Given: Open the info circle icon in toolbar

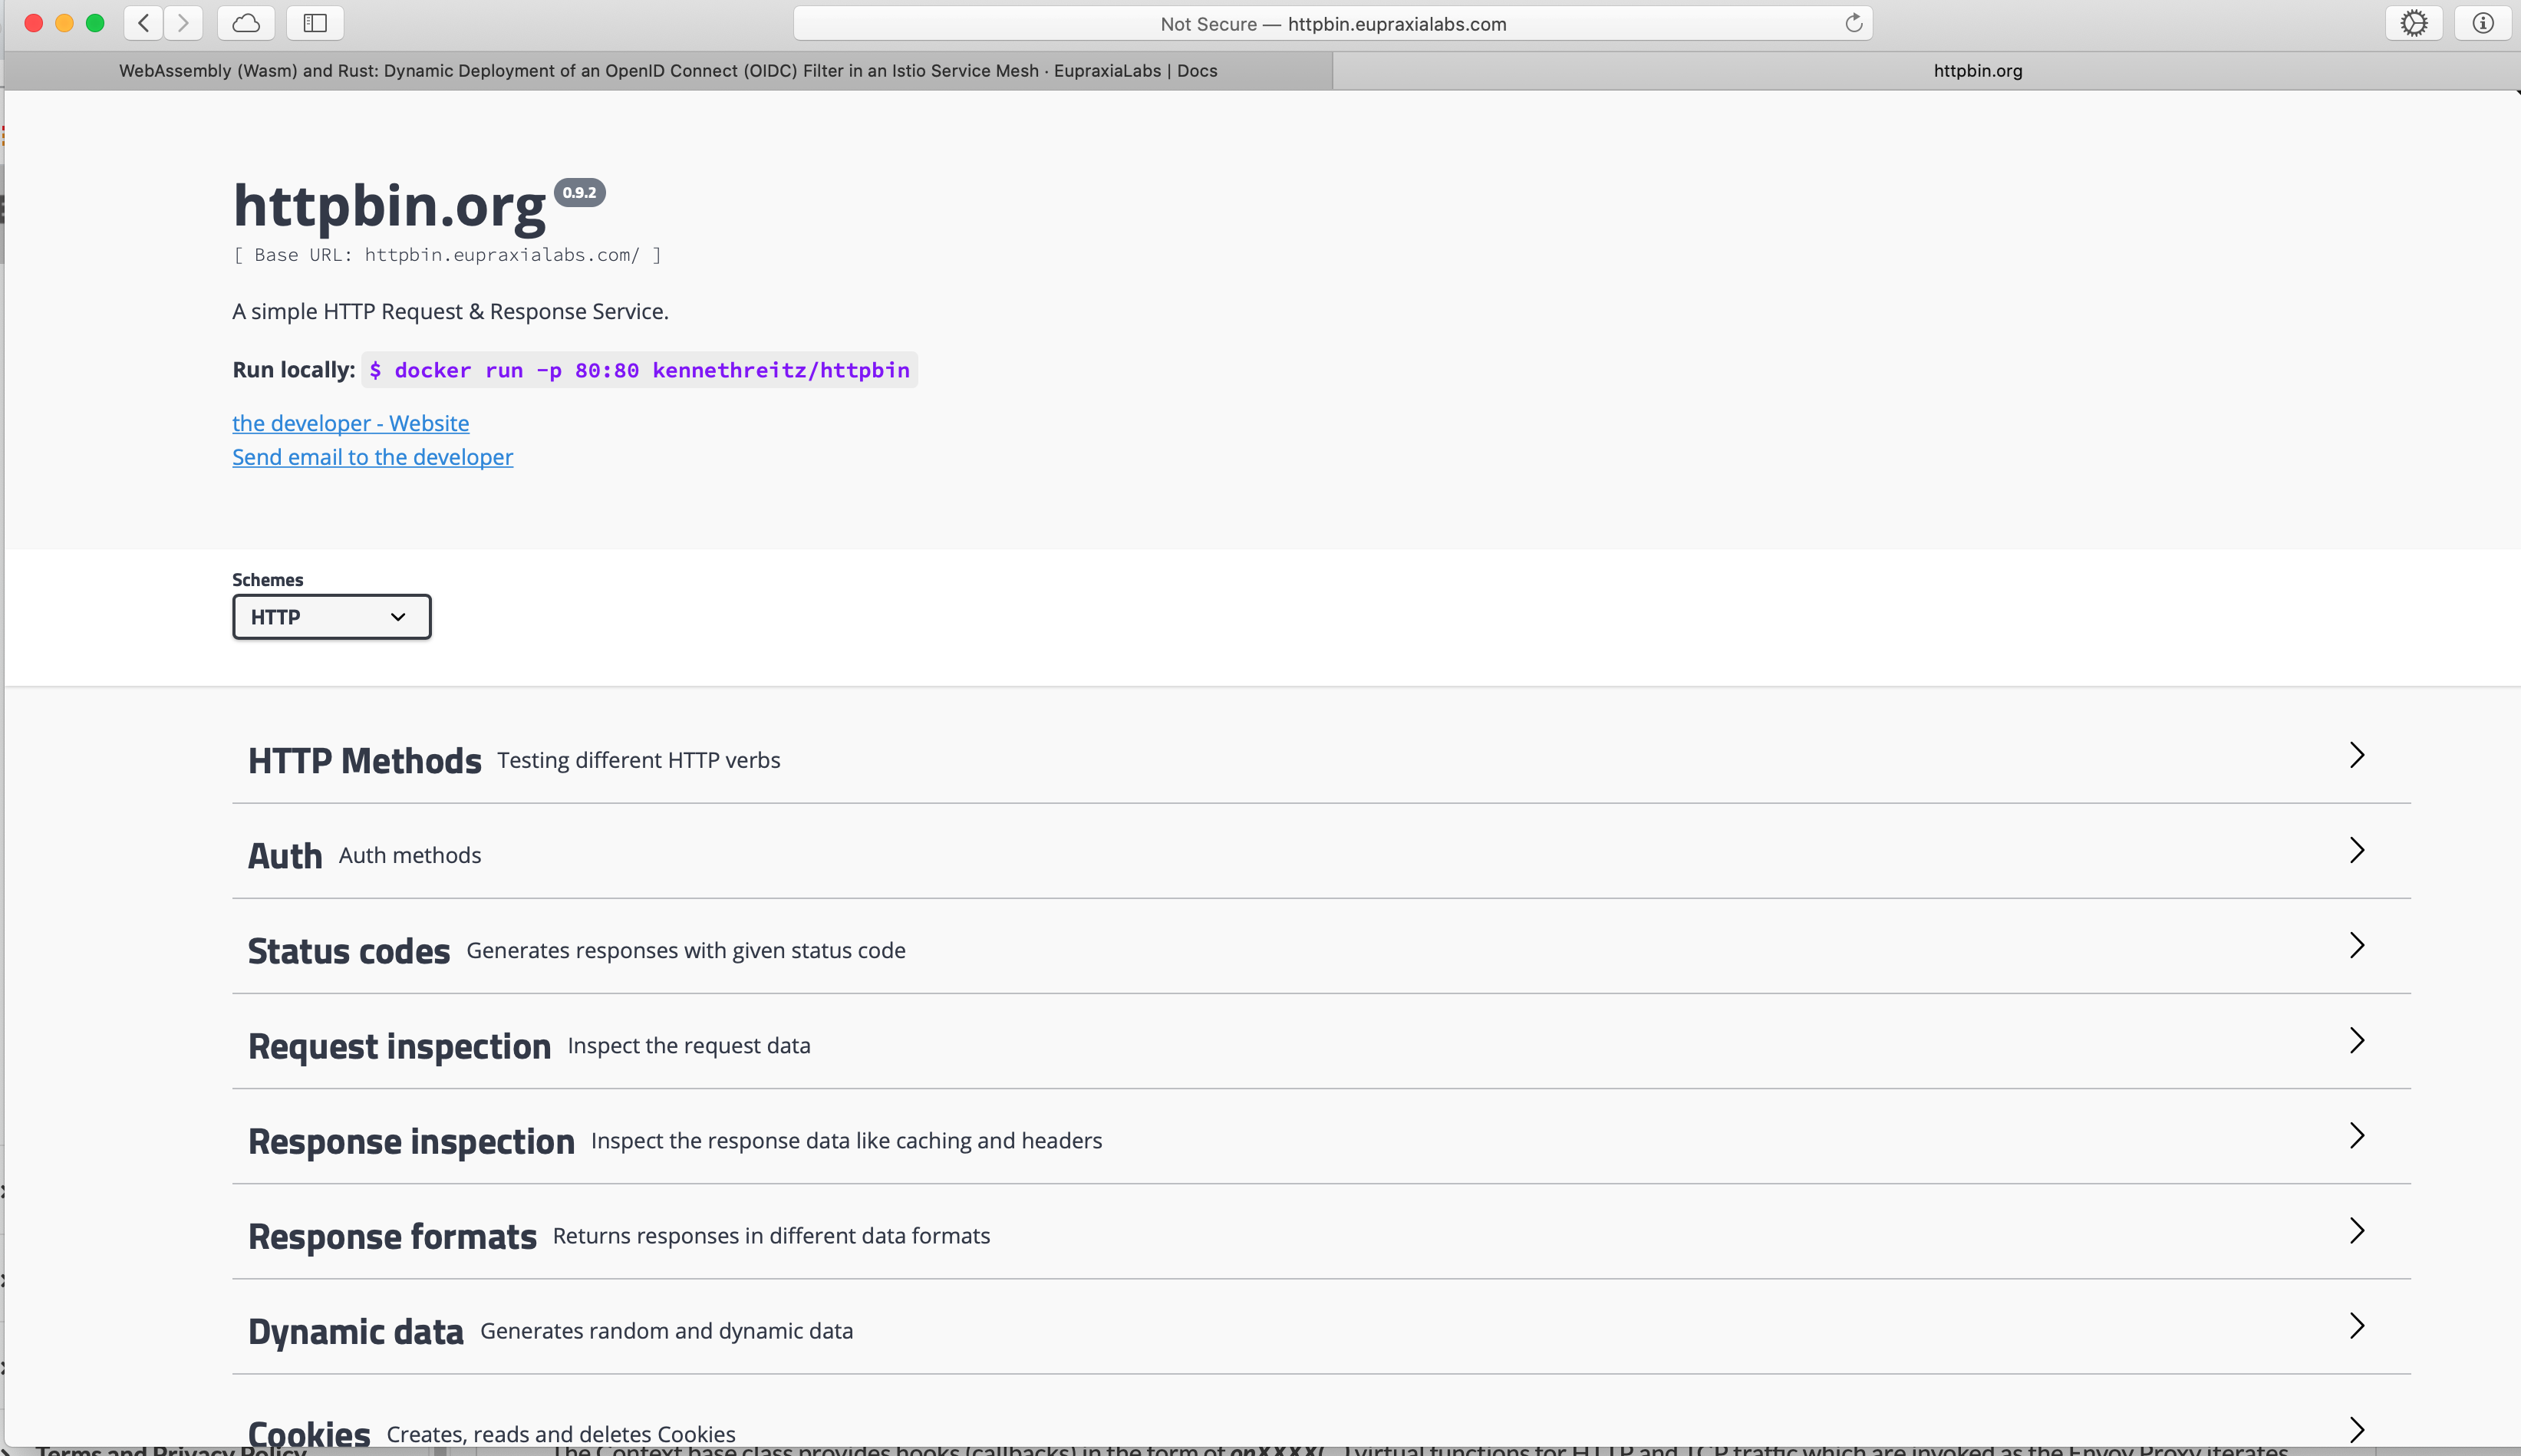Looking at the screenshot, I should pyautogui.click(x=2482, y=23).
